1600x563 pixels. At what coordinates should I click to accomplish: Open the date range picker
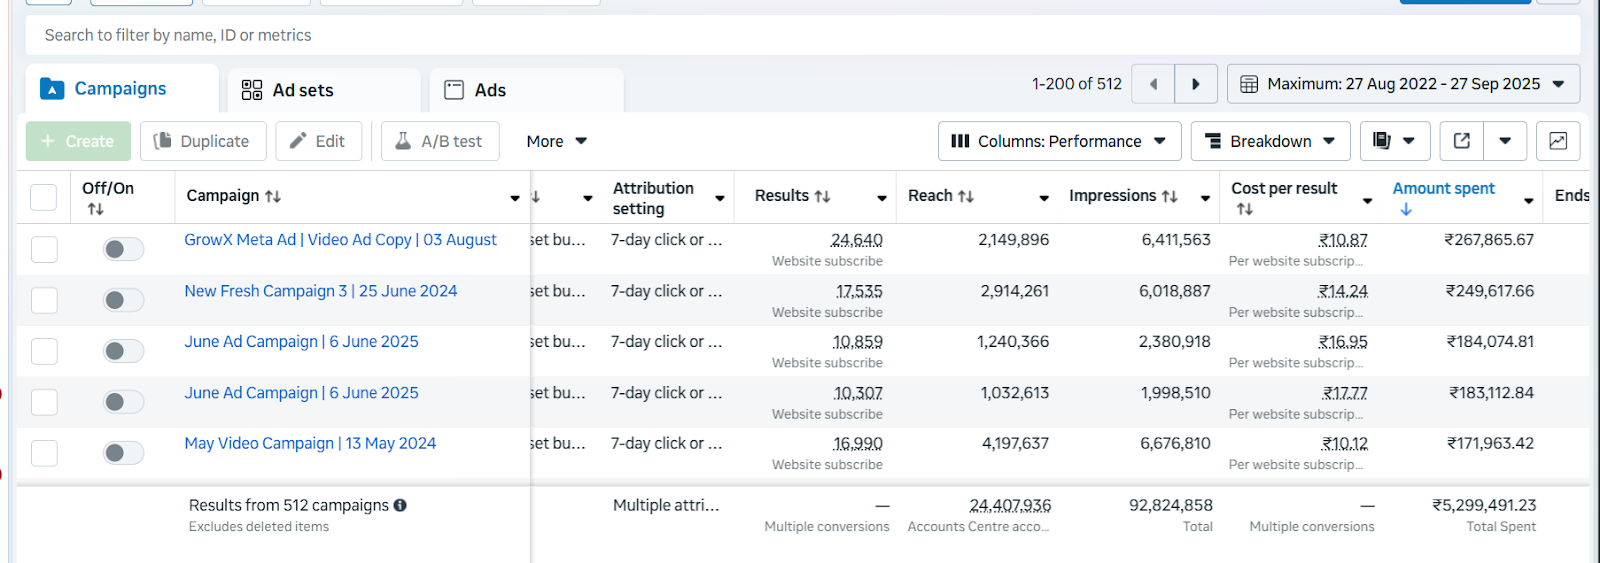1403,84
